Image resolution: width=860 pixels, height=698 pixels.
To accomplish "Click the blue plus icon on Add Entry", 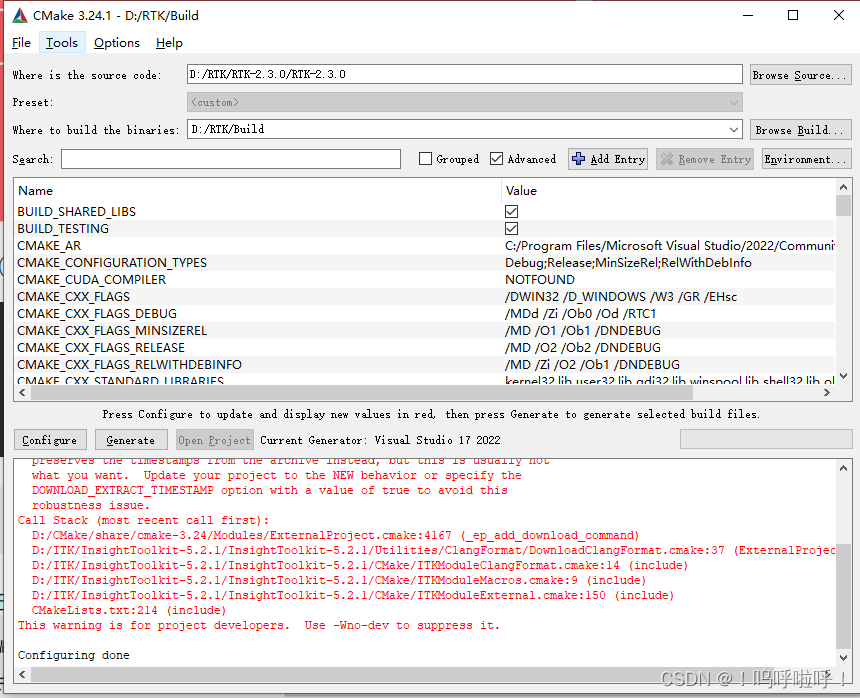I will [x=580, y=158].
